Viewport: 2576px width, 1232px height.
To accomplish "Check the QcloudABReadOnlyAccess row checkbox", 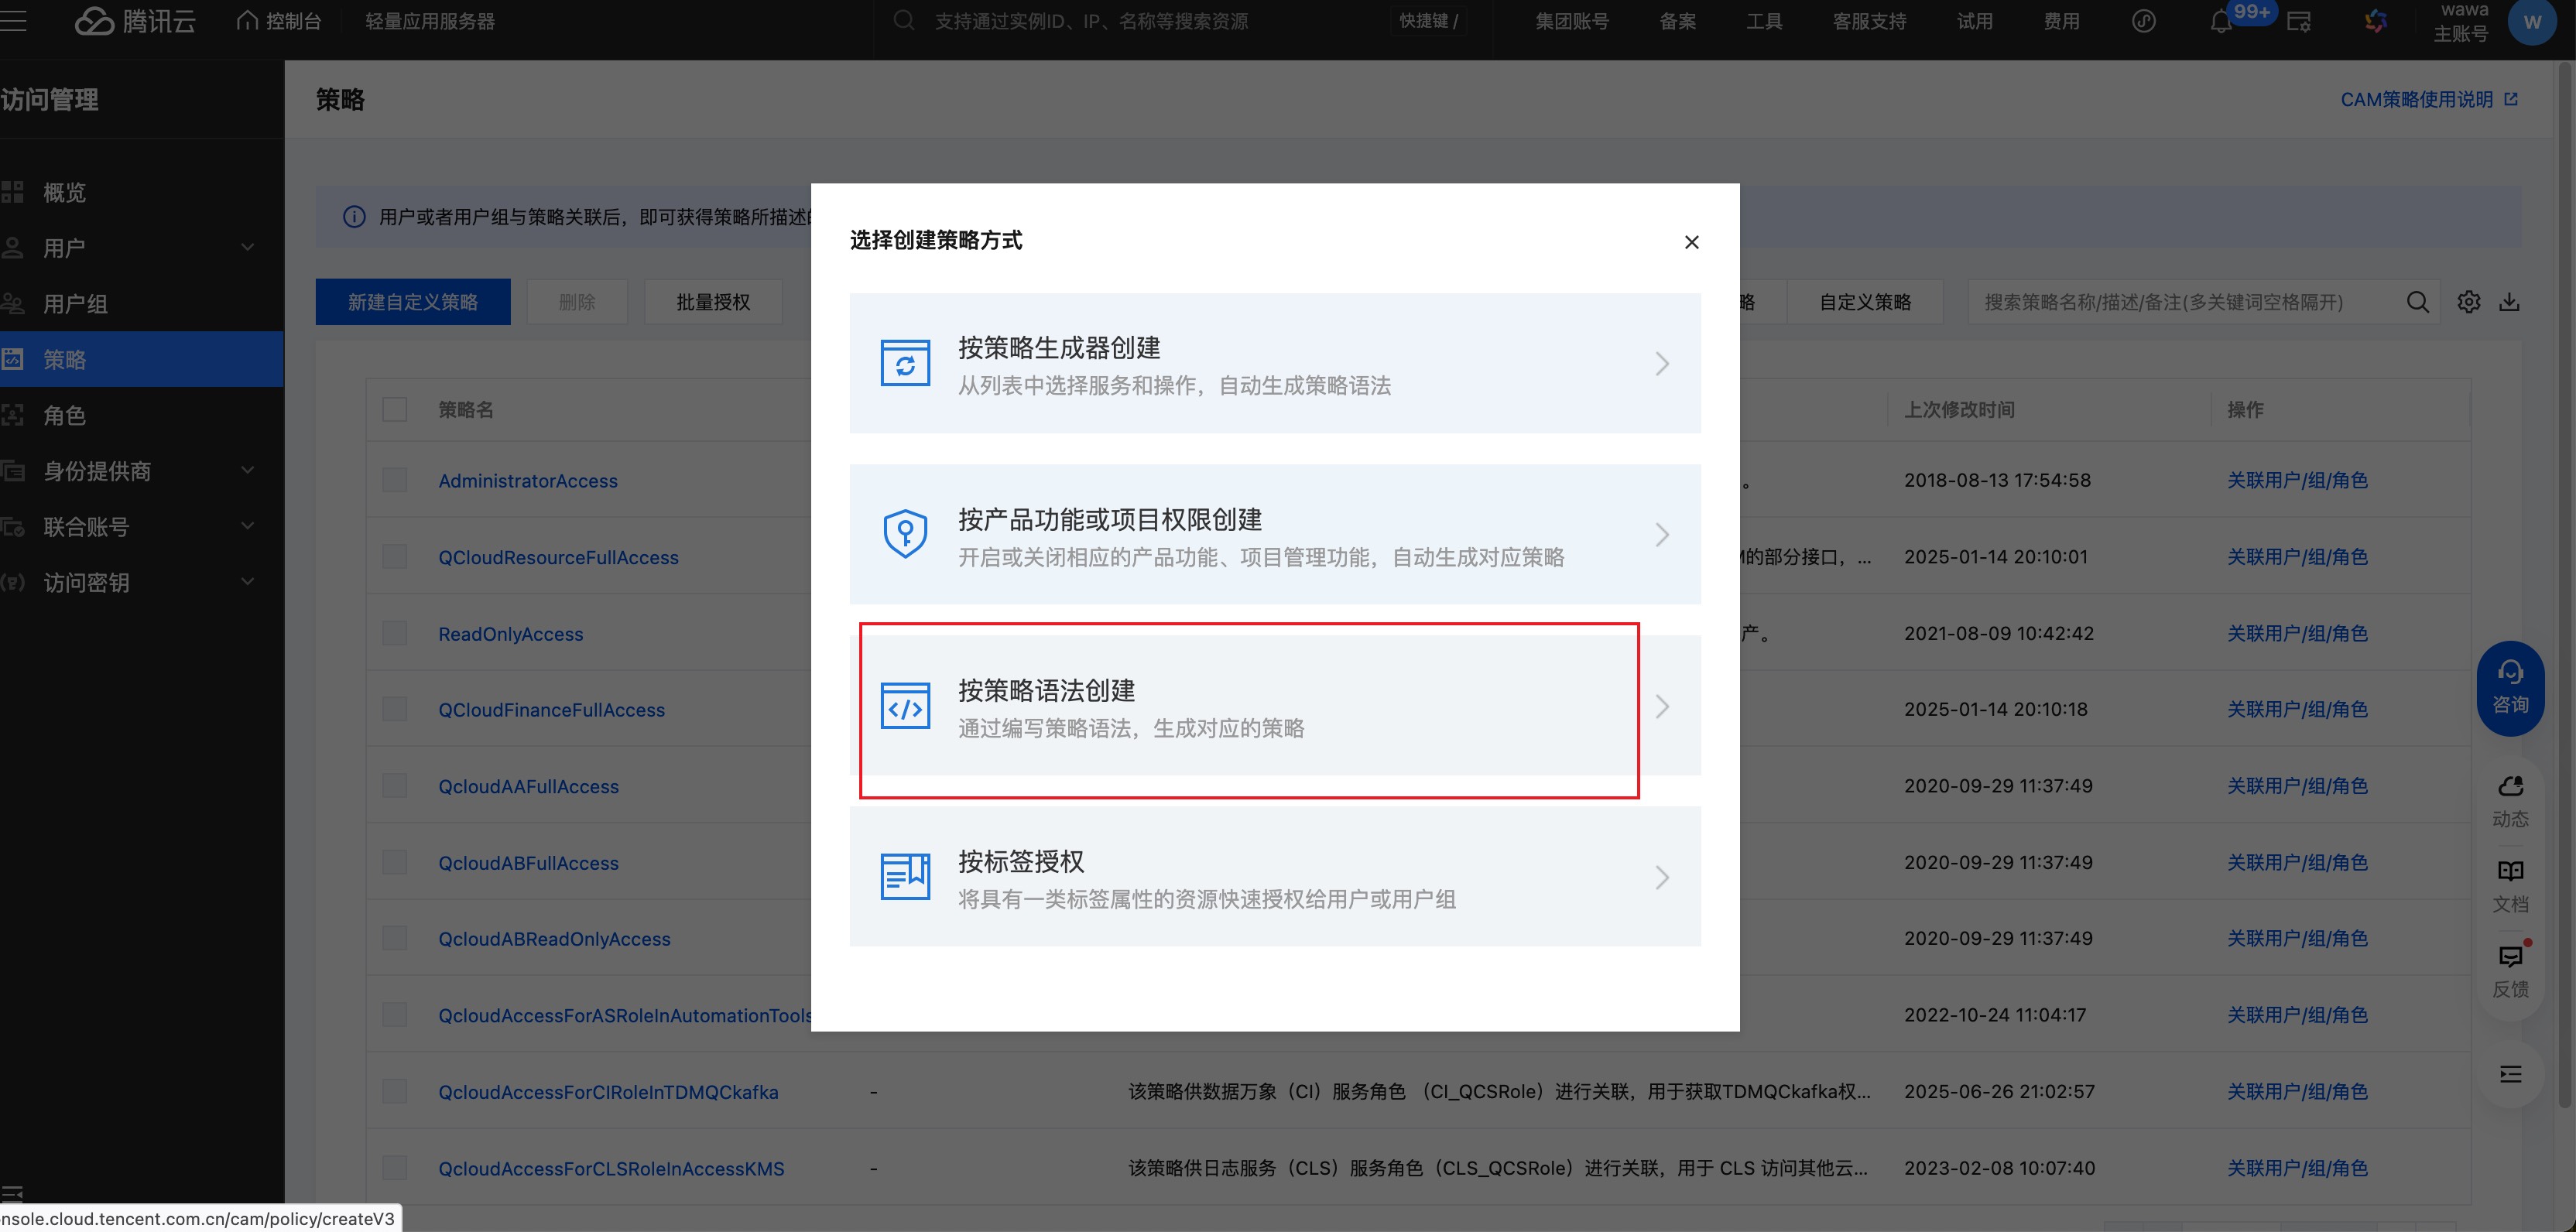I will click(x=395, y=938).
